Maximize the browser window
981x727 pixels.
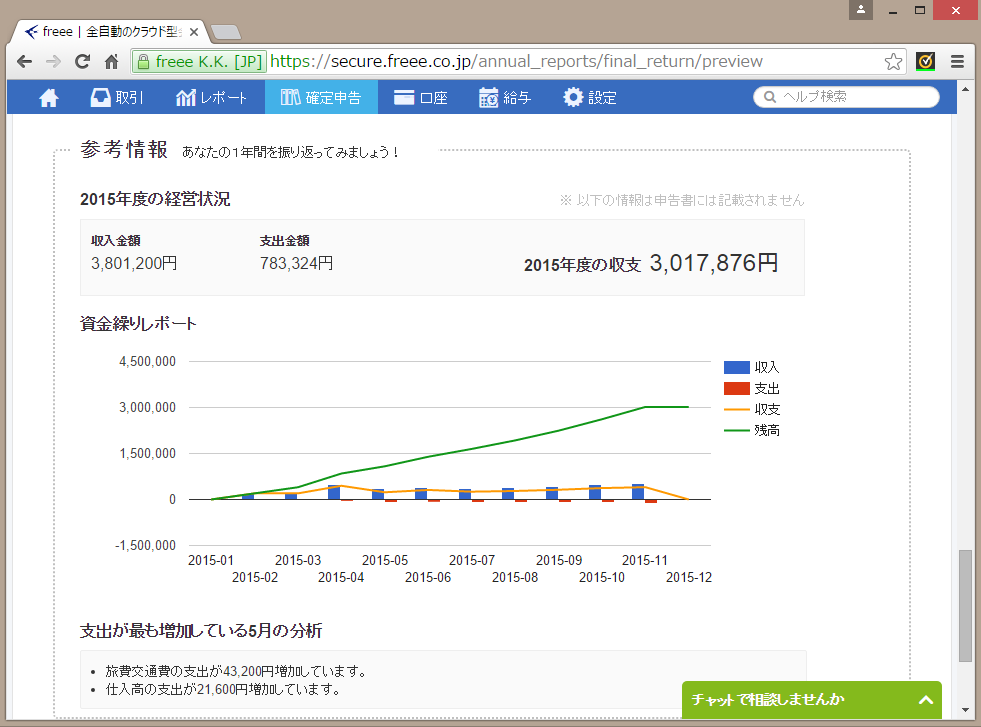pos(920,9)
